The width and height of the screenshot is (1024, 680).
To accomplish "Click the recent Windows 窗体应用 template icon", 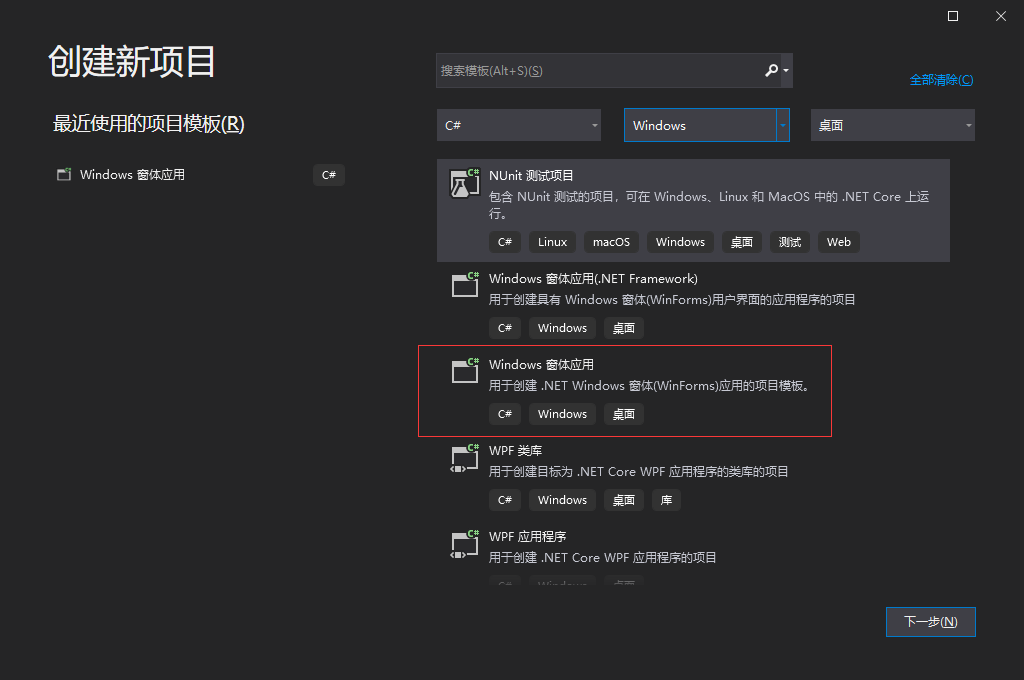I will click(64, 174).
